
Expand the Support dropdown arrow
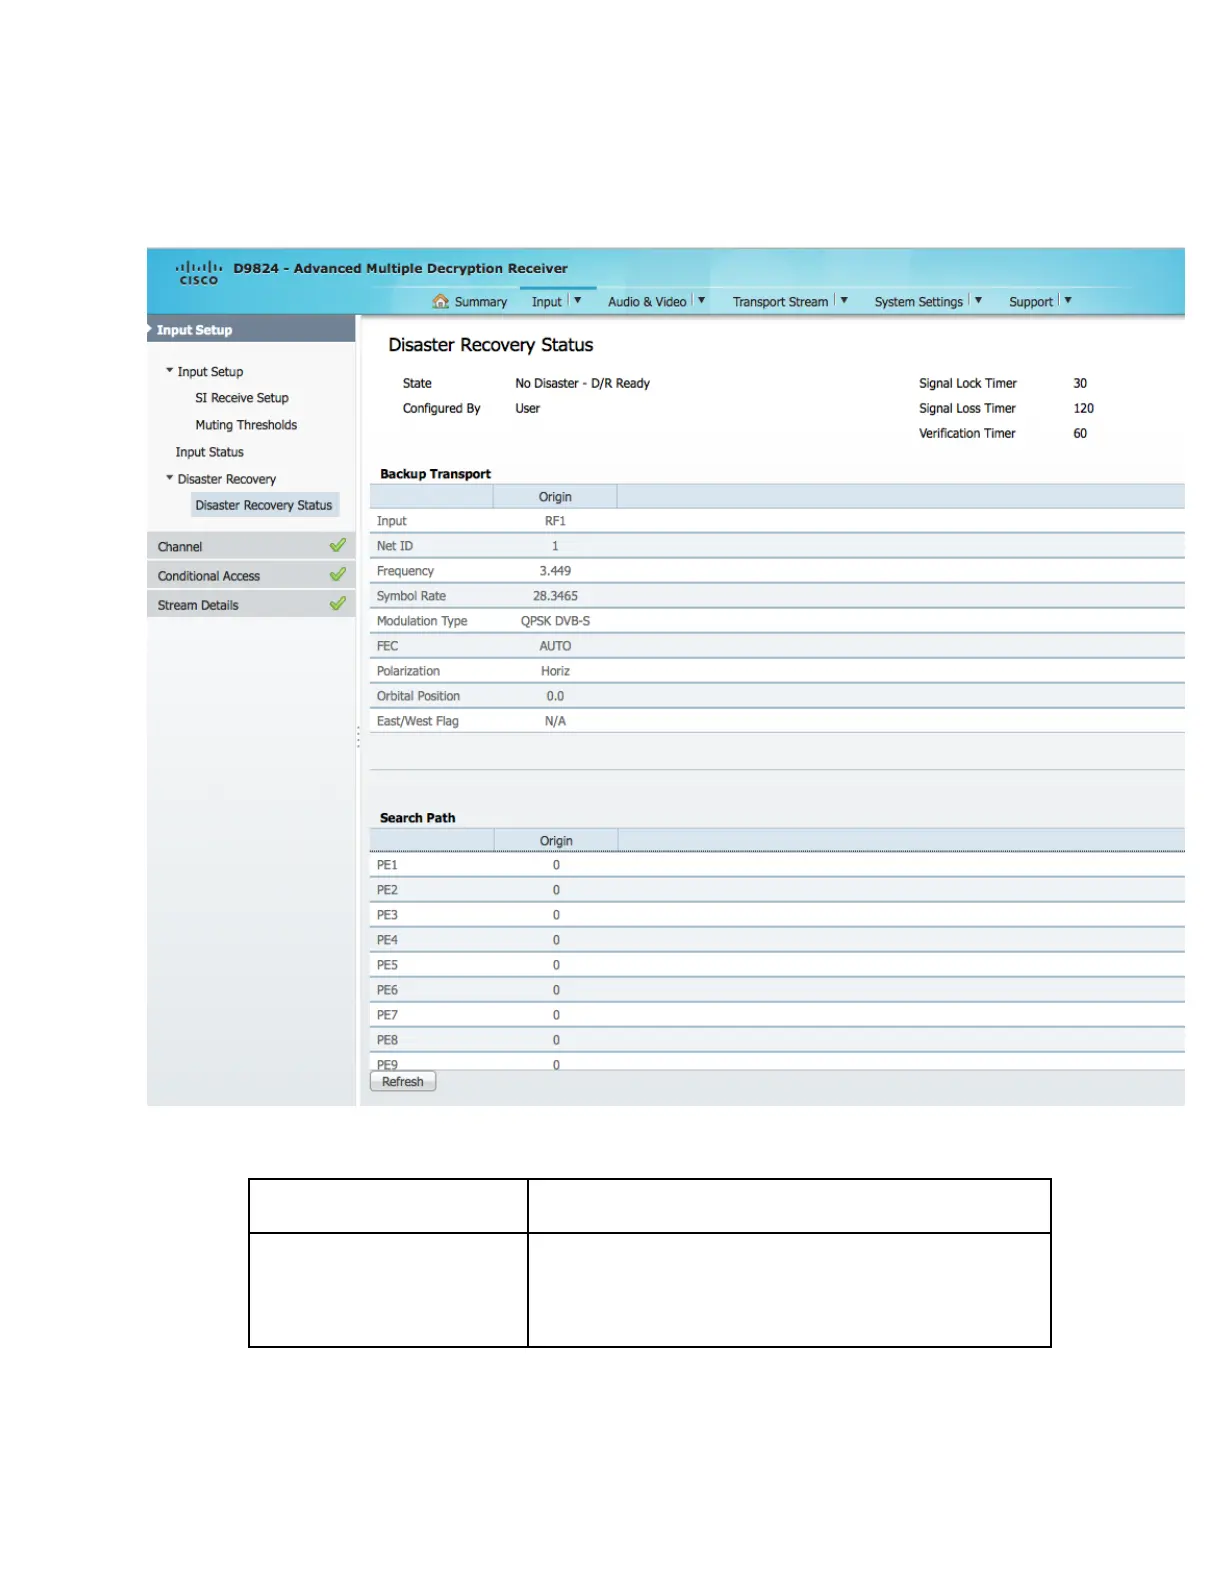[1068, 300]
